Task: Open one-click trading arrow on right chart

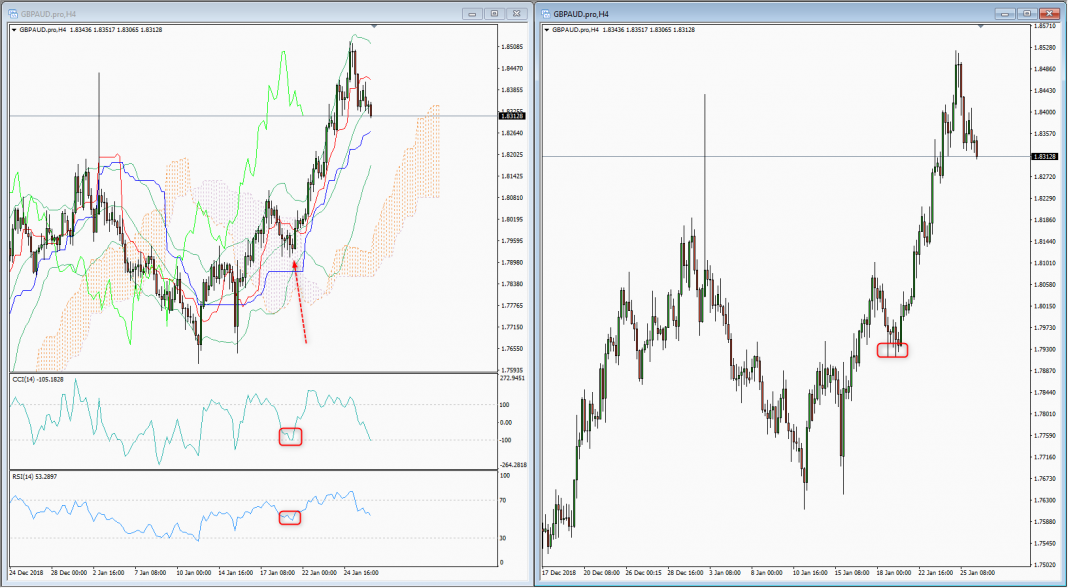Action: pyautogui.click(x=547, y=30)
